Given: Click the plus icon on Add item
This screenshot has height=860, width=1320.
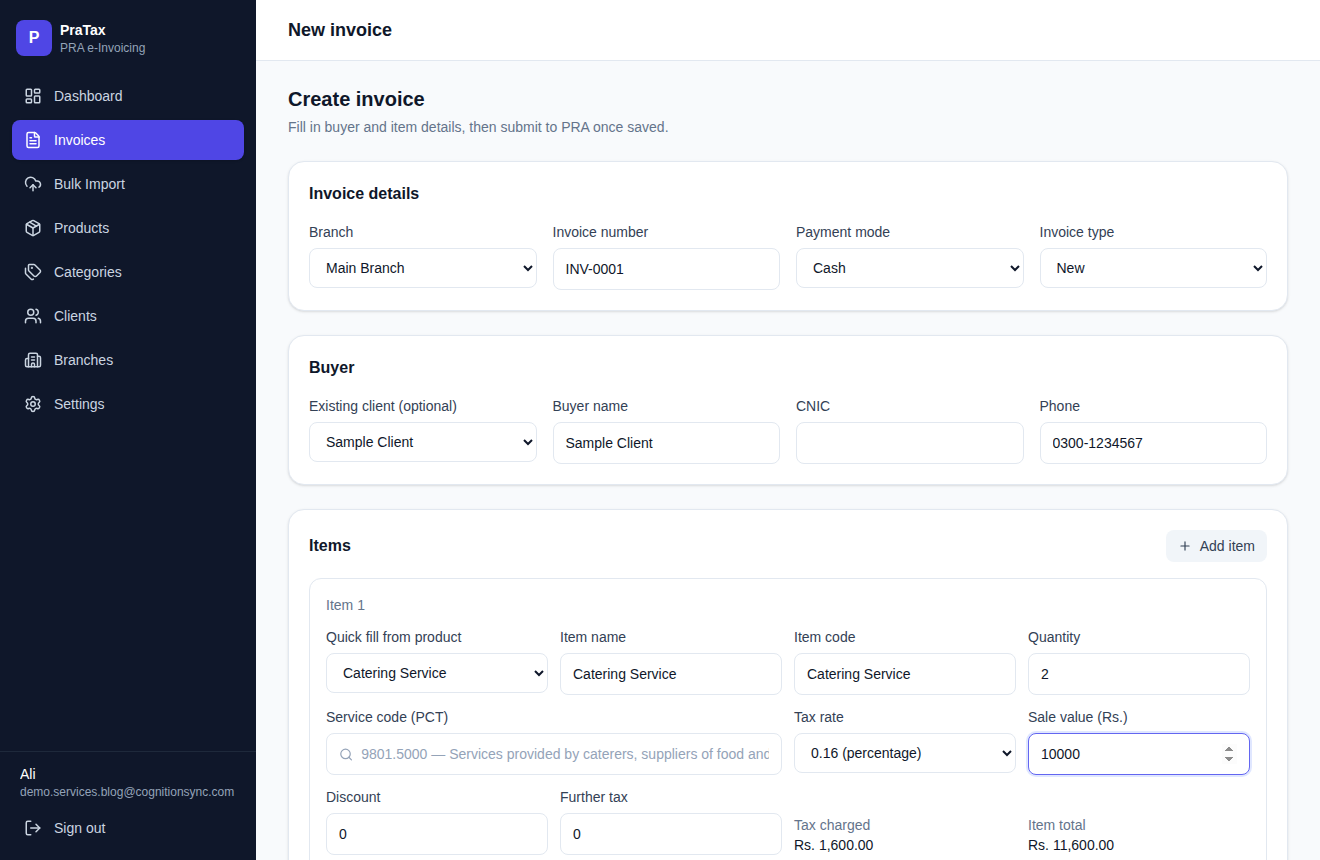Looking at the screenshot, I should tap(1185, 546).
